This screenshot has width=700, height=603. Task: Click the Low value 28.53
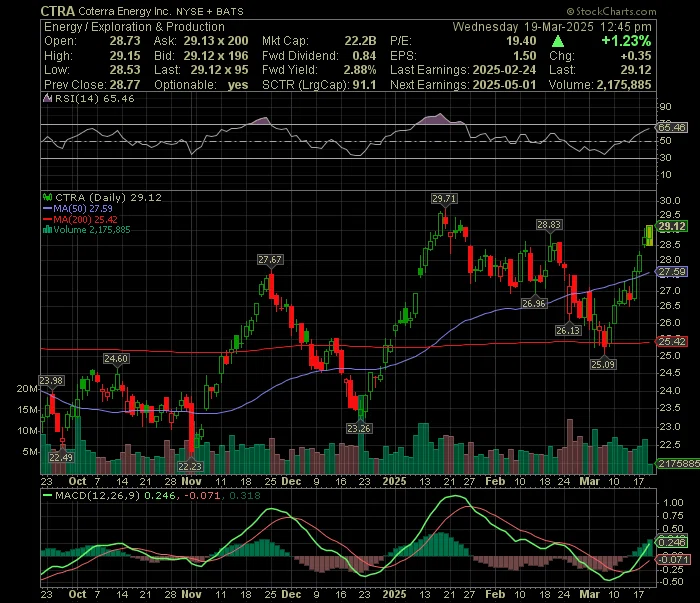[x=125, y=70]
